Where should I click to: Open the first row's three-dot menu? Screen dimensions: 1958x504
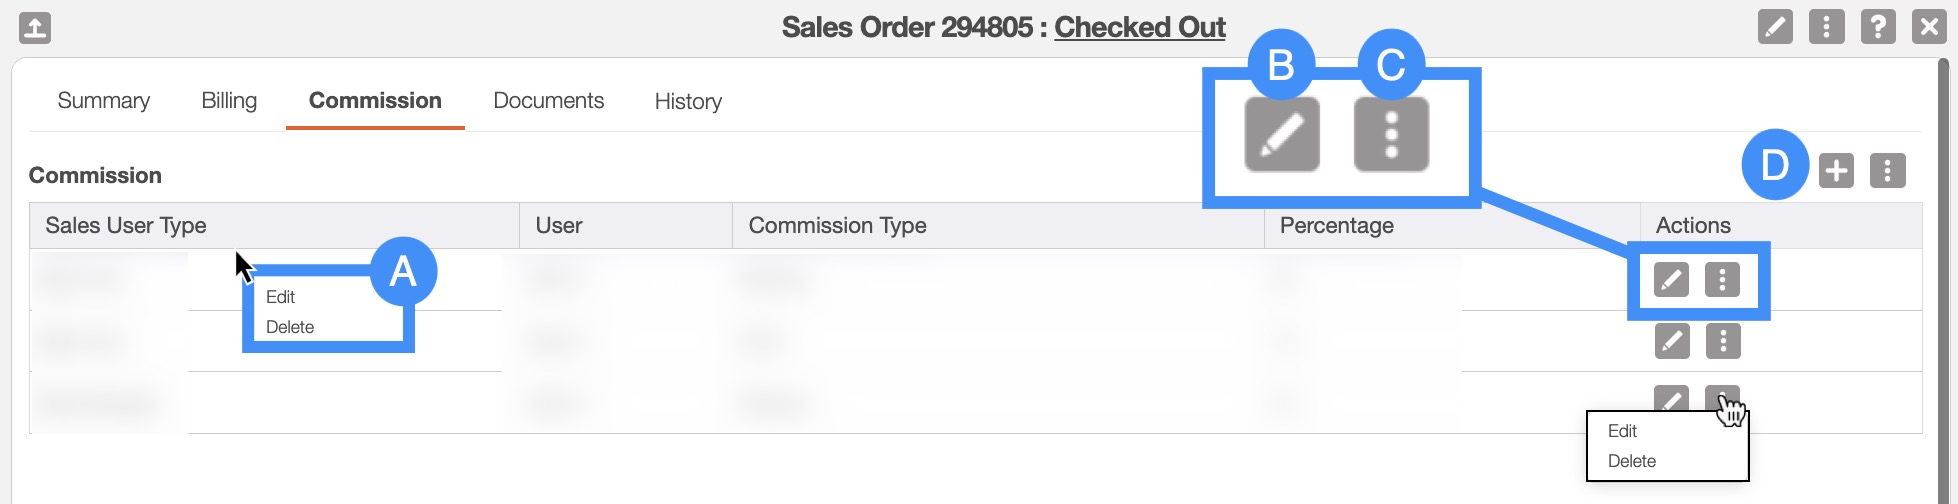1722,280
